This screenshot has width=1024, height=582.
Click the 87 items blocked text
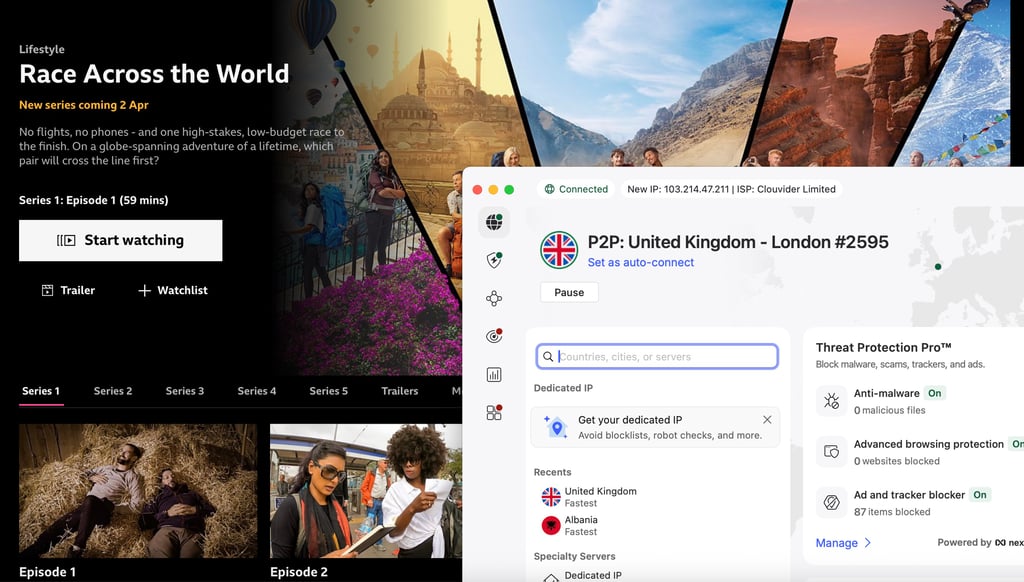(x=892, y=512)
